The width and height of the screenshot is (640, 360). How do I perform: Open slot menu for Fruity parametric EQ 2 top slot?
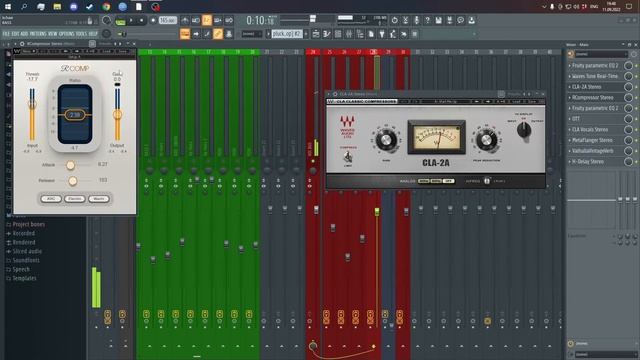click(x=570, y=65)
